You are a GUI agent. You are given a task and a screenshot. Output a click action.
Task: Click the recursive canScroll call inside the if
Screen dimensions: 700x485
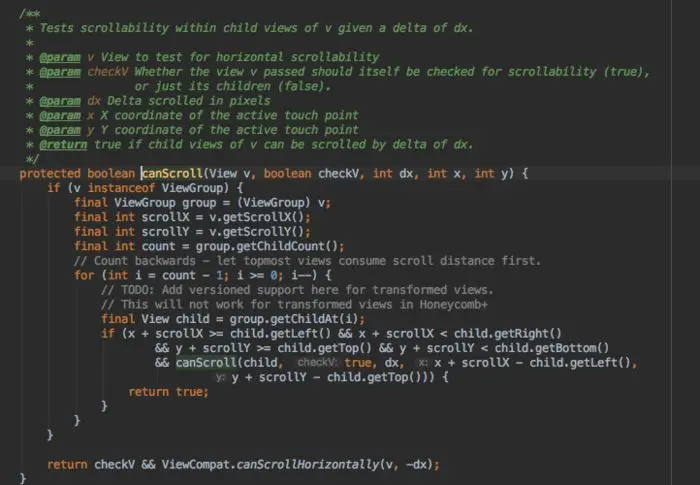click(x=206, y=362)
